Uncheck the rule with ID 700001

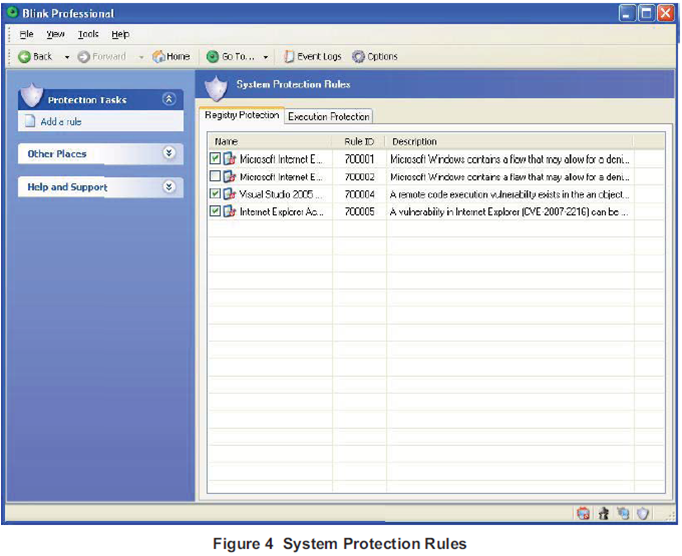pyautogui.click(x=215, y=158)
